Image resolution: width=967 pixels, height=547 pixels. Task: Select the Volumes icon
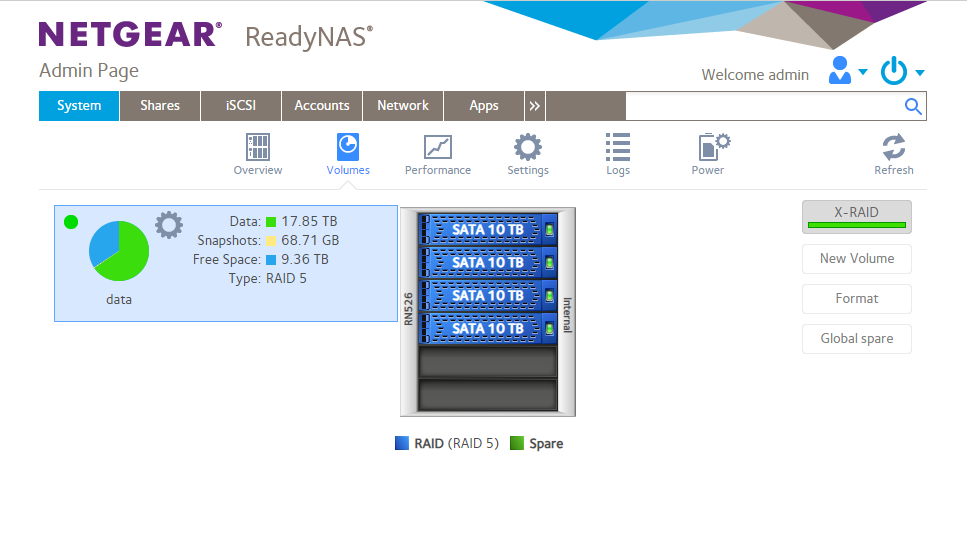point(348,148)
